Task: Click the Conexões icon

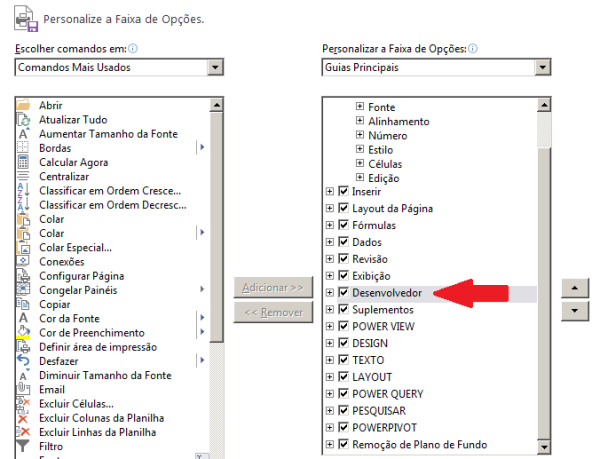Action: coord(23,262)
